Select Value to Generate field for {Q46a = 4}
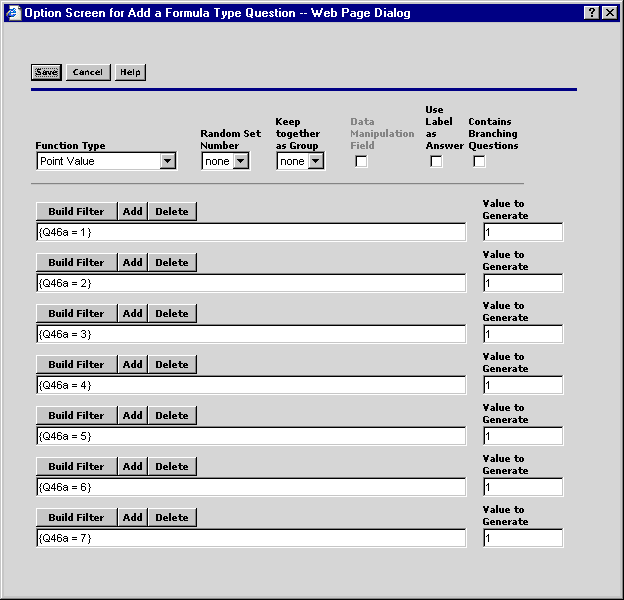 [x=522, y=385]
